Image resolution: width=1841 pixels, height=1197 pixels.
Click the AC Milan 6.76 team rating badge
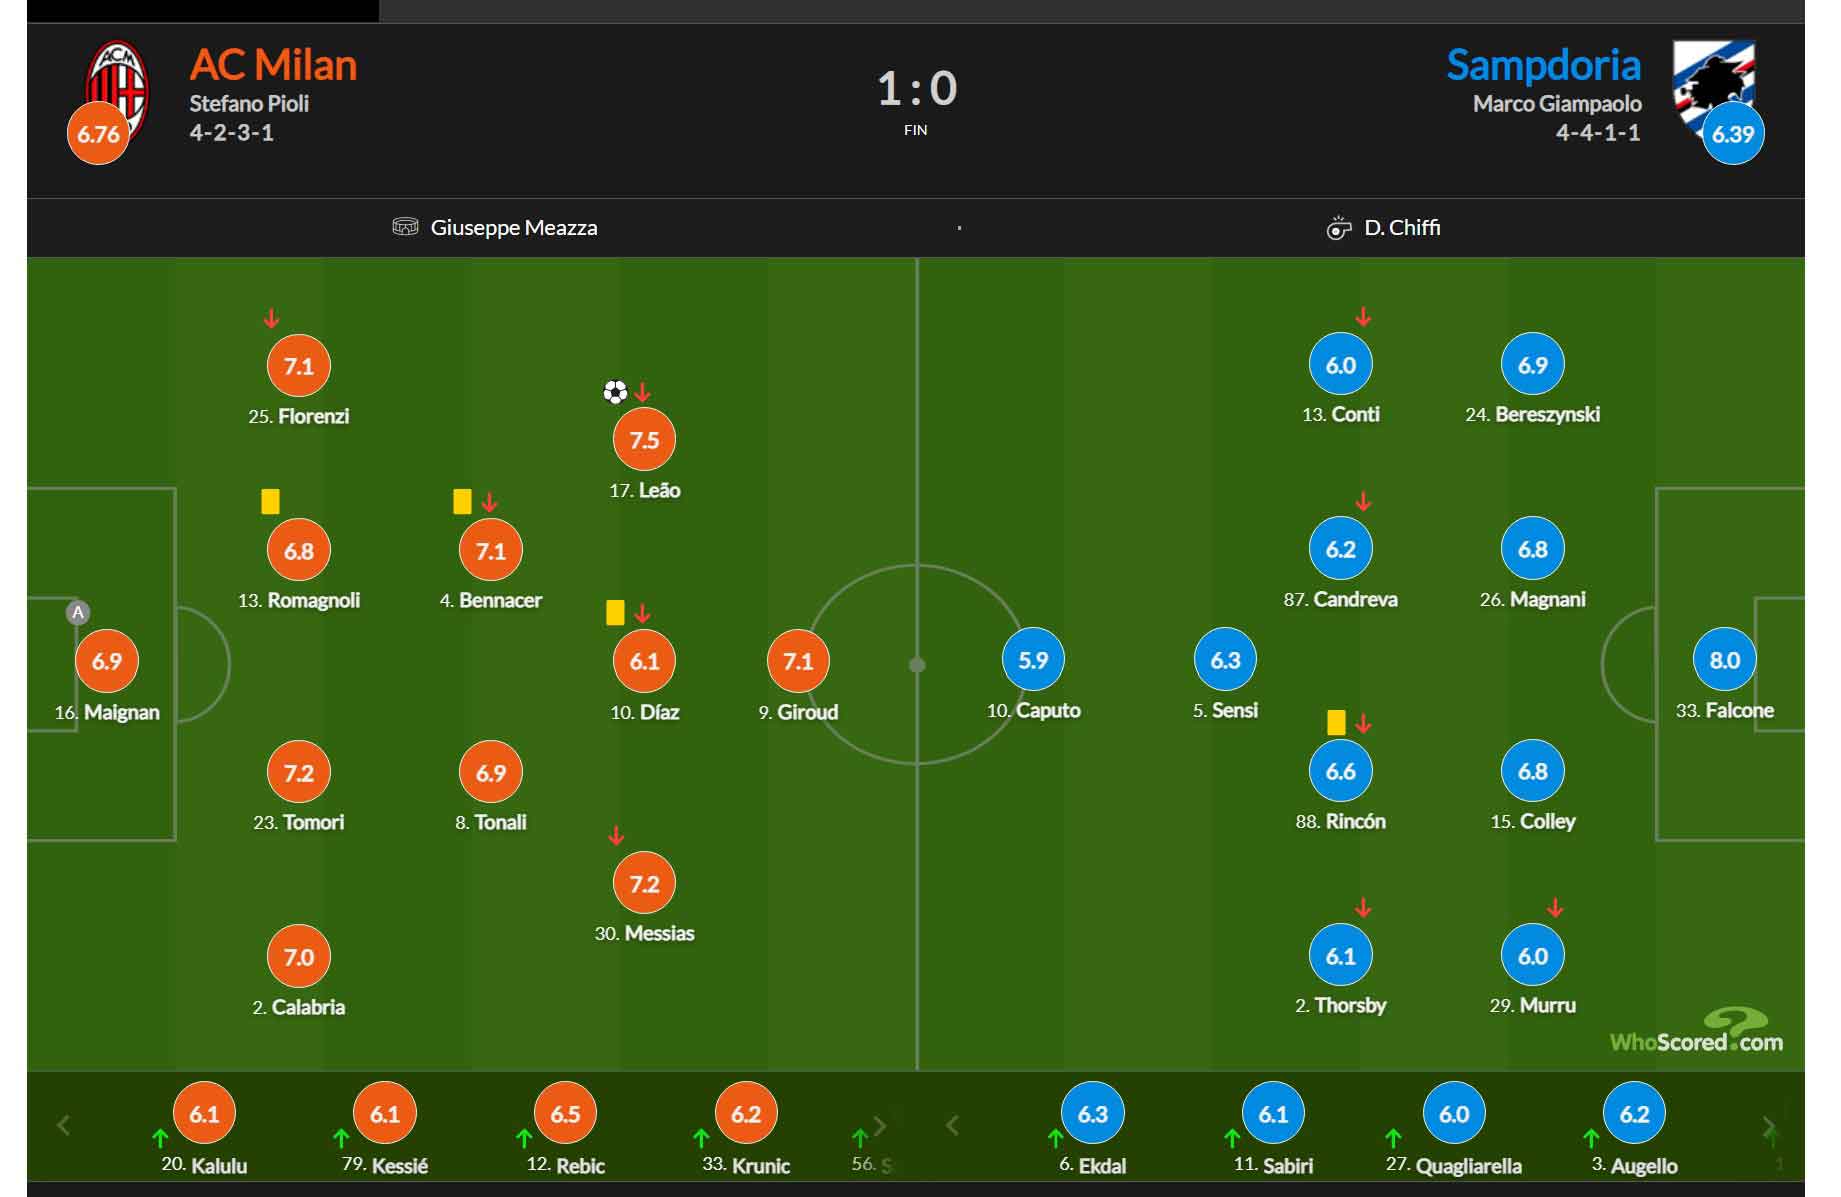click(98, 134)
